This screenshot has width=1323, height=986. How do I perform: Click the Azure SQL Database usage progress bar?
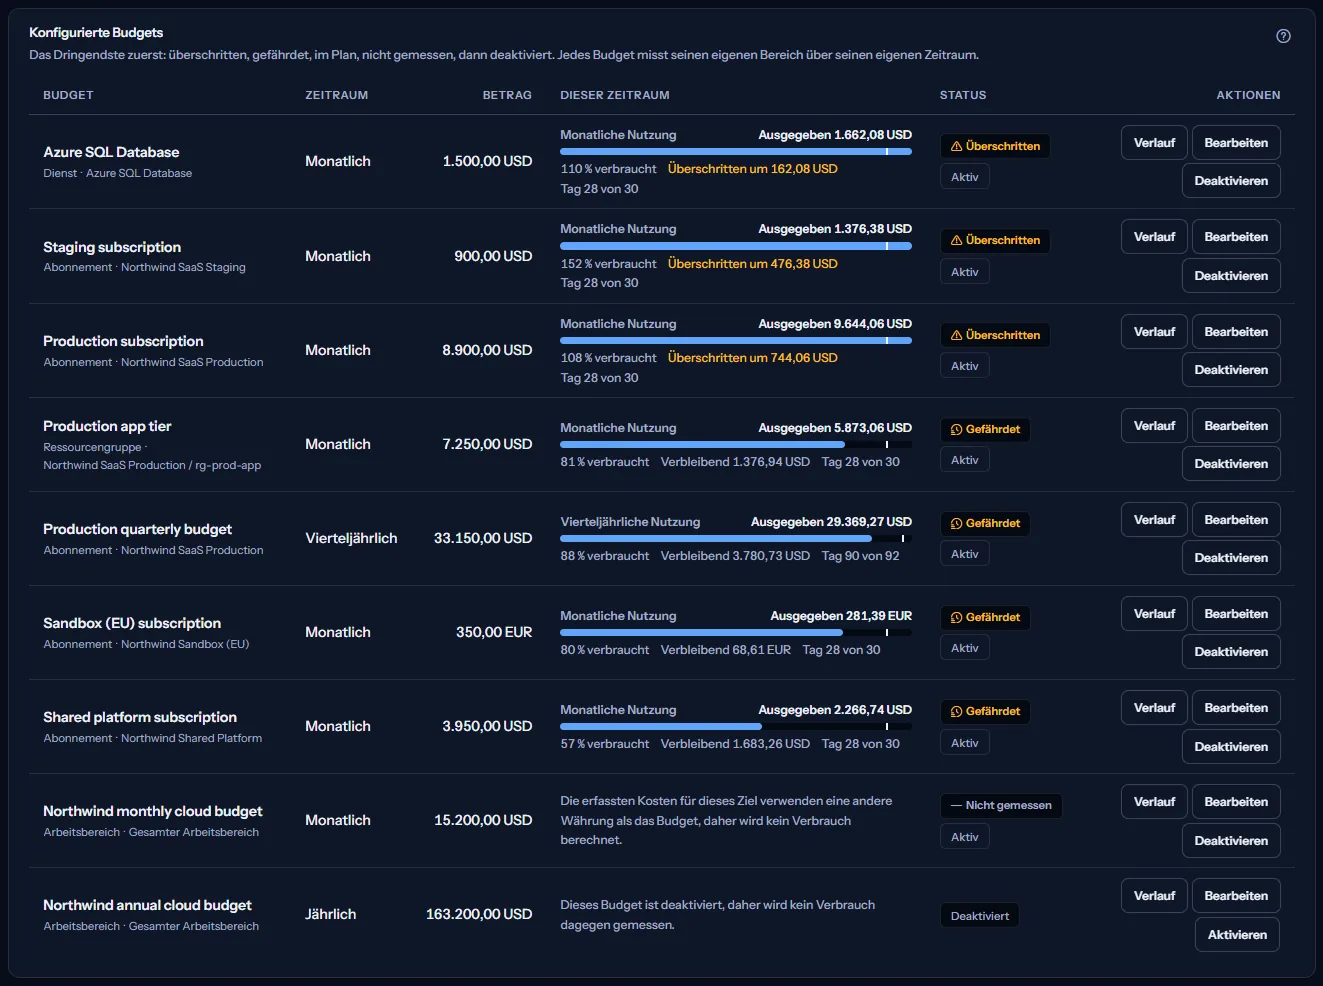click(736, 152)
